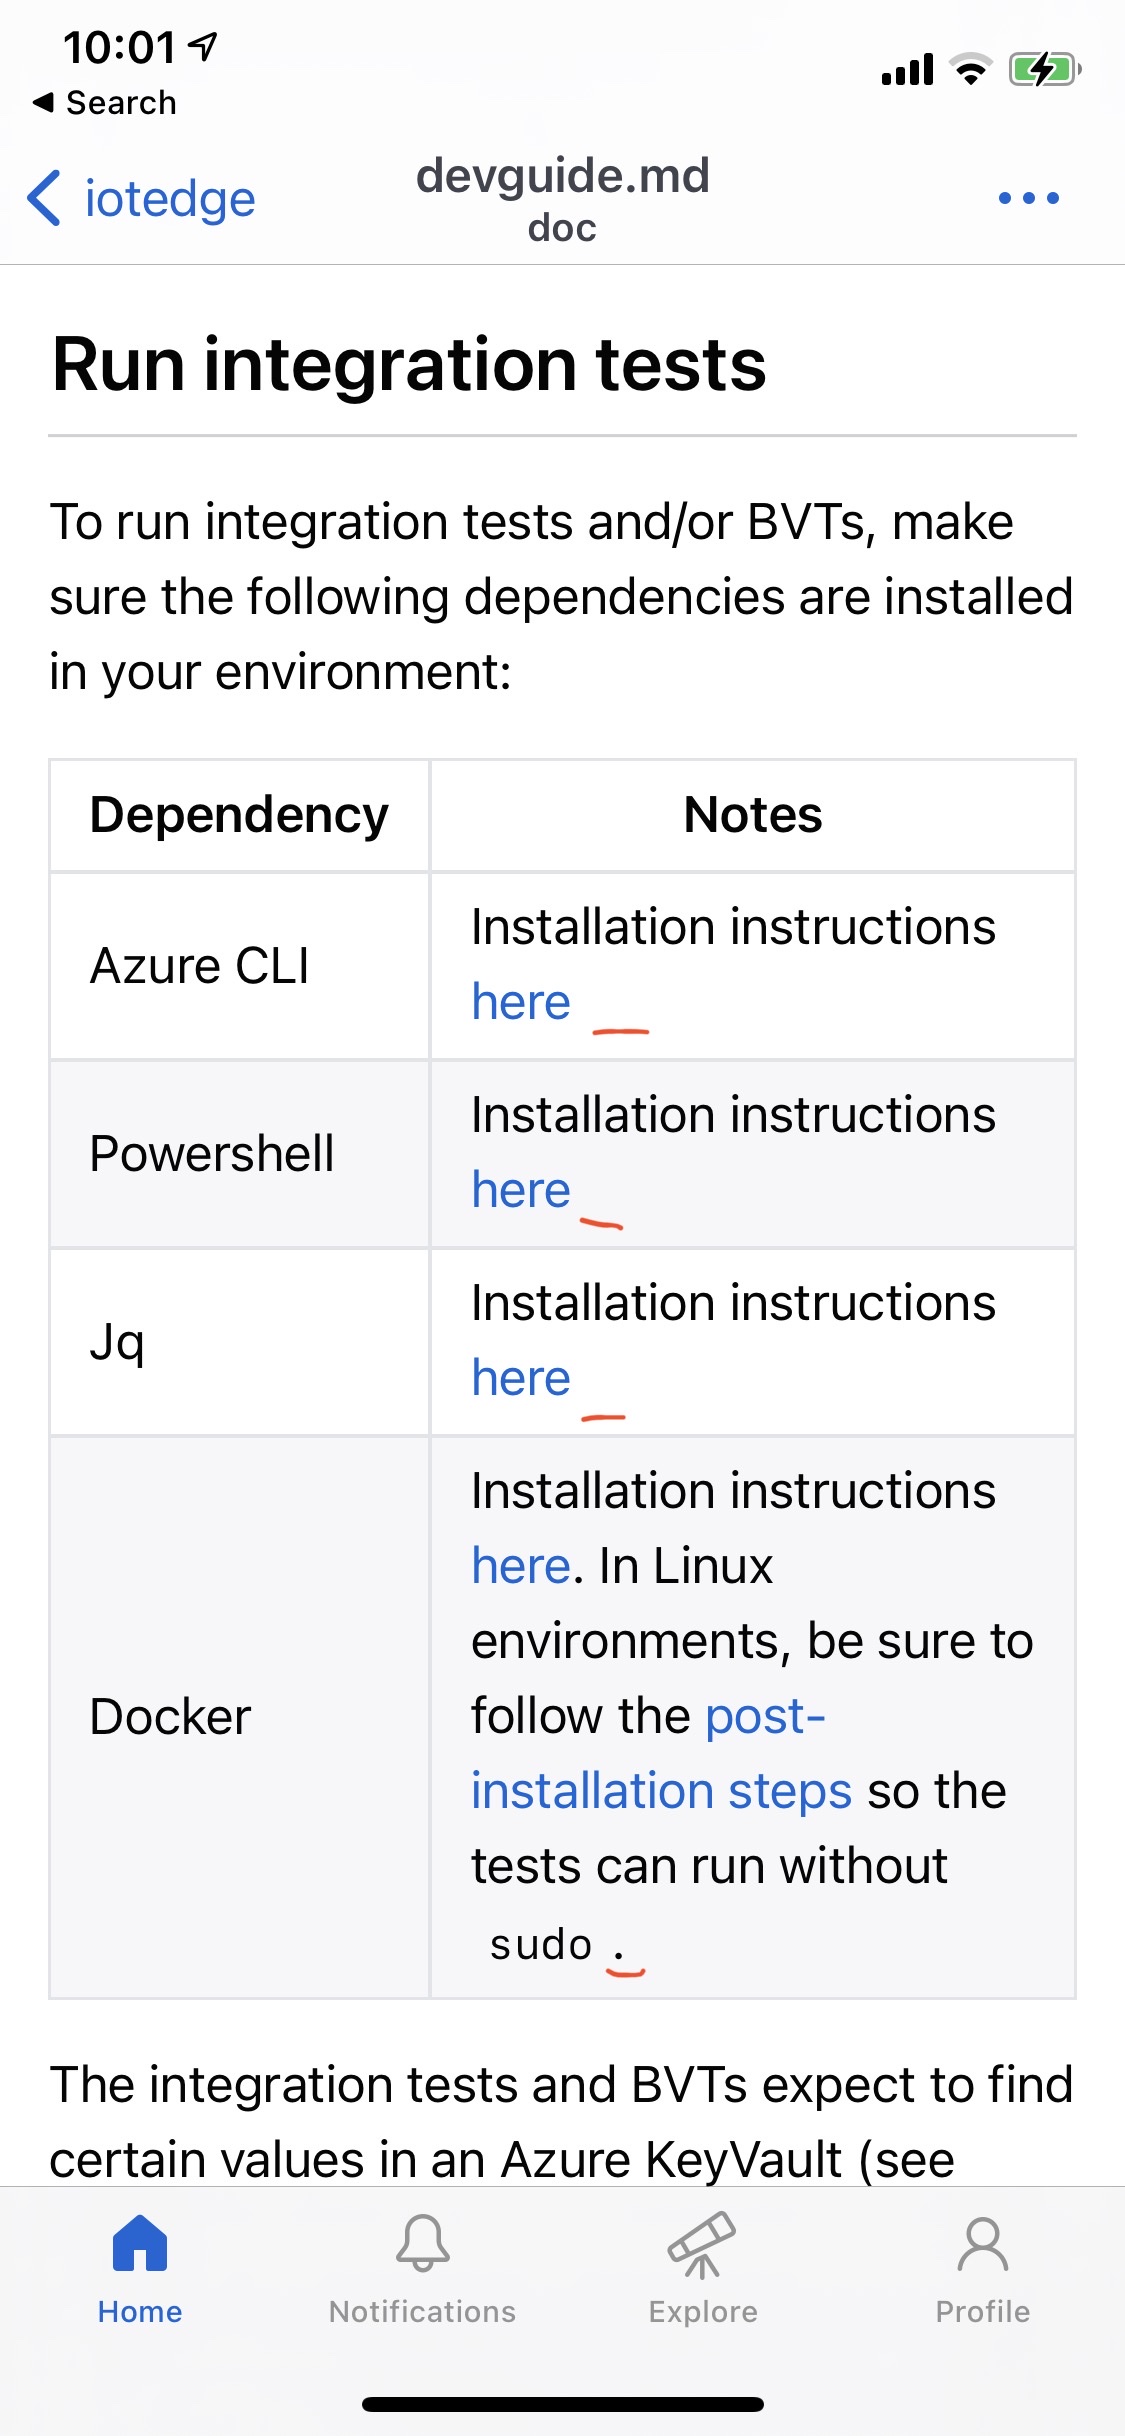The height and width of the screenshot is (2436, 1125).
Task: Tap the Search return label top left
Action: pos(106,101)
